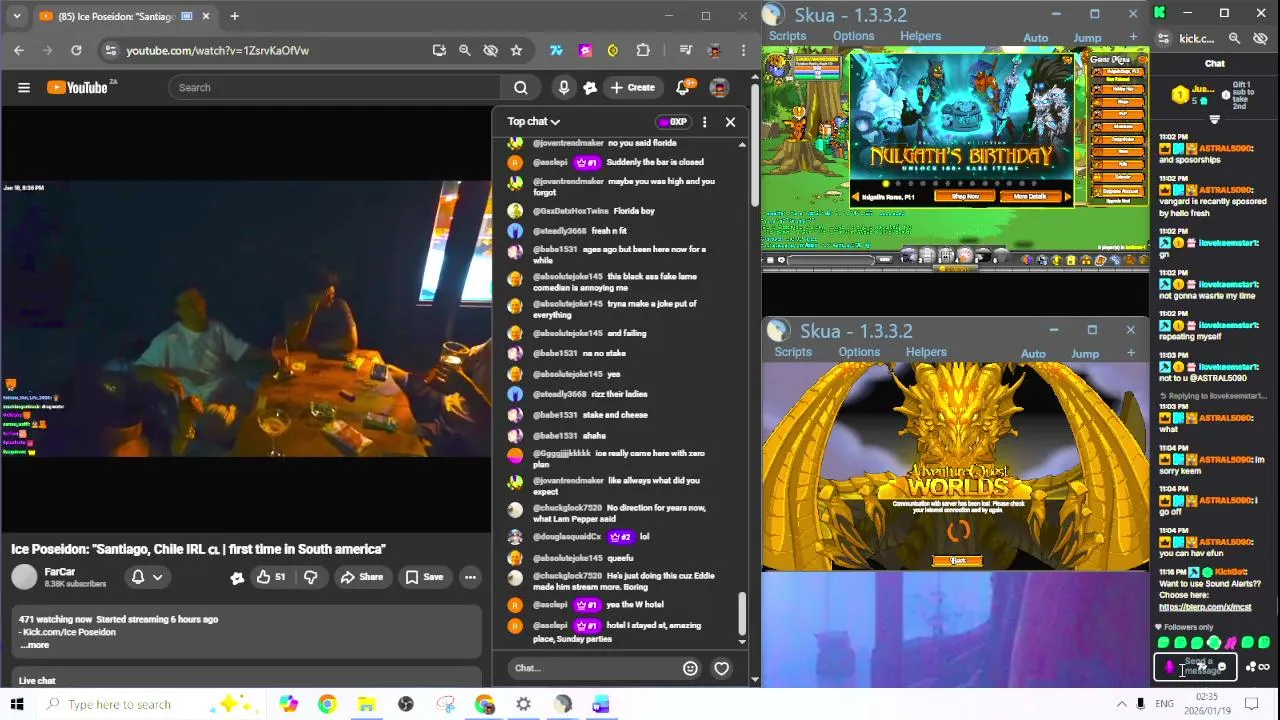Image resolution: width=1280 pixels, height=720 pixels.
Task: Expand the Chrome tab search dropdown
Action: pyautogui.click(x=16, y=16)
